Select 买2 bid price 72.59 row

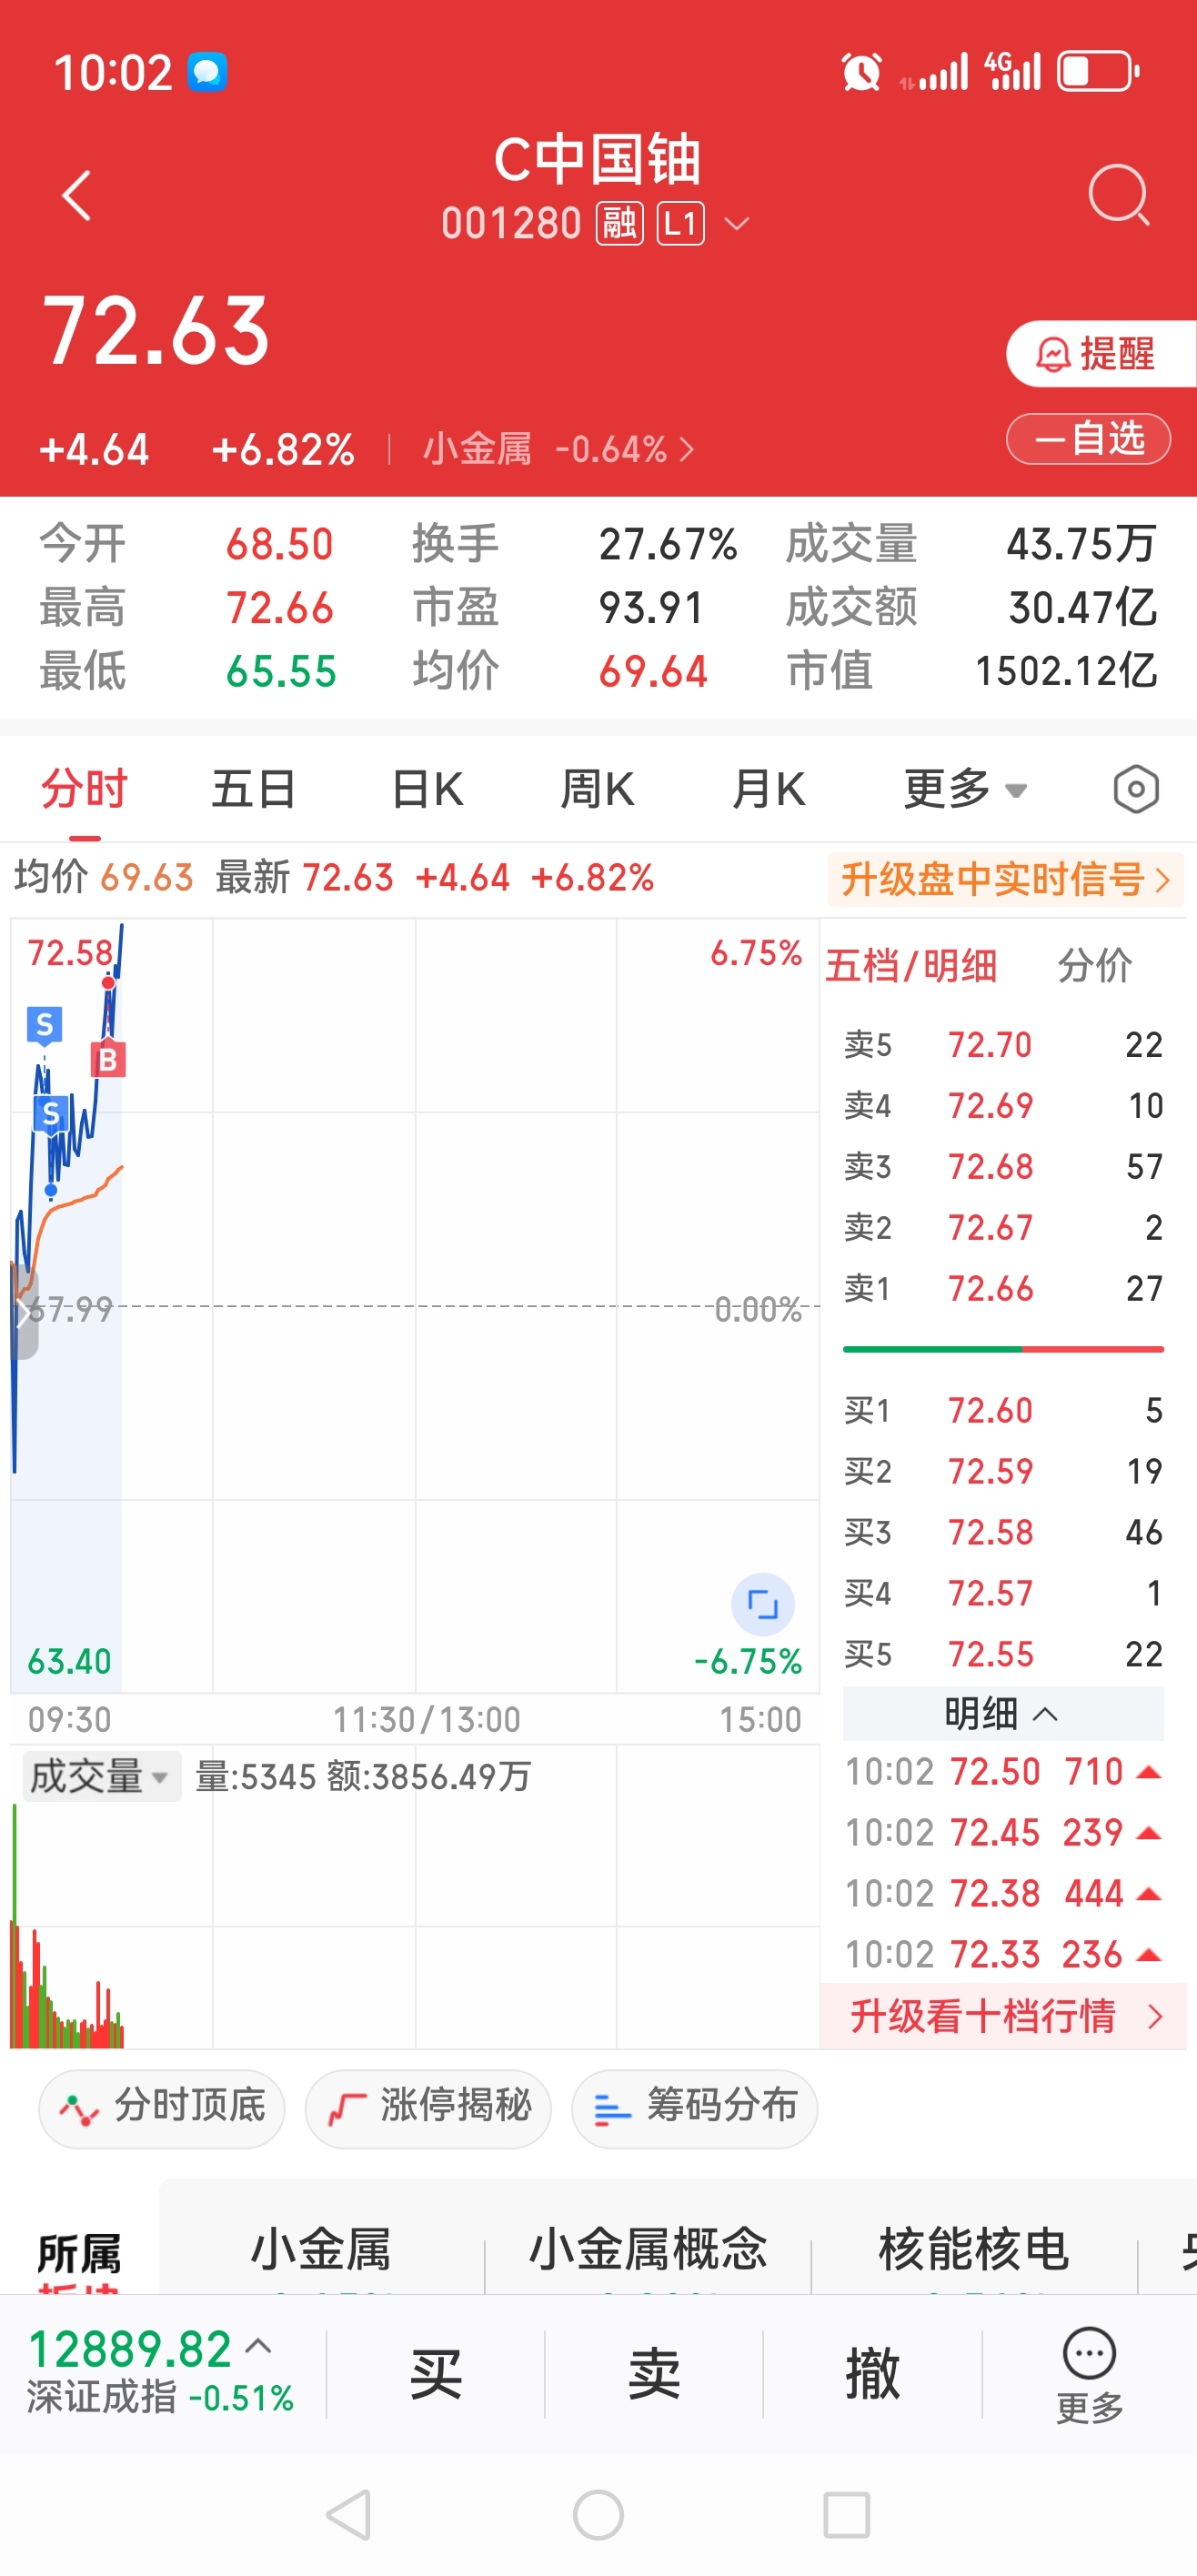(x=1003, y=1471)
